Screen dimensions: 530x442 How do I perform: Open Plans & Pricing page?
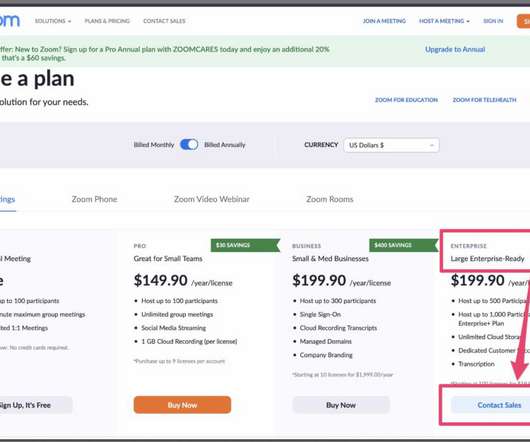pos(107,21)
